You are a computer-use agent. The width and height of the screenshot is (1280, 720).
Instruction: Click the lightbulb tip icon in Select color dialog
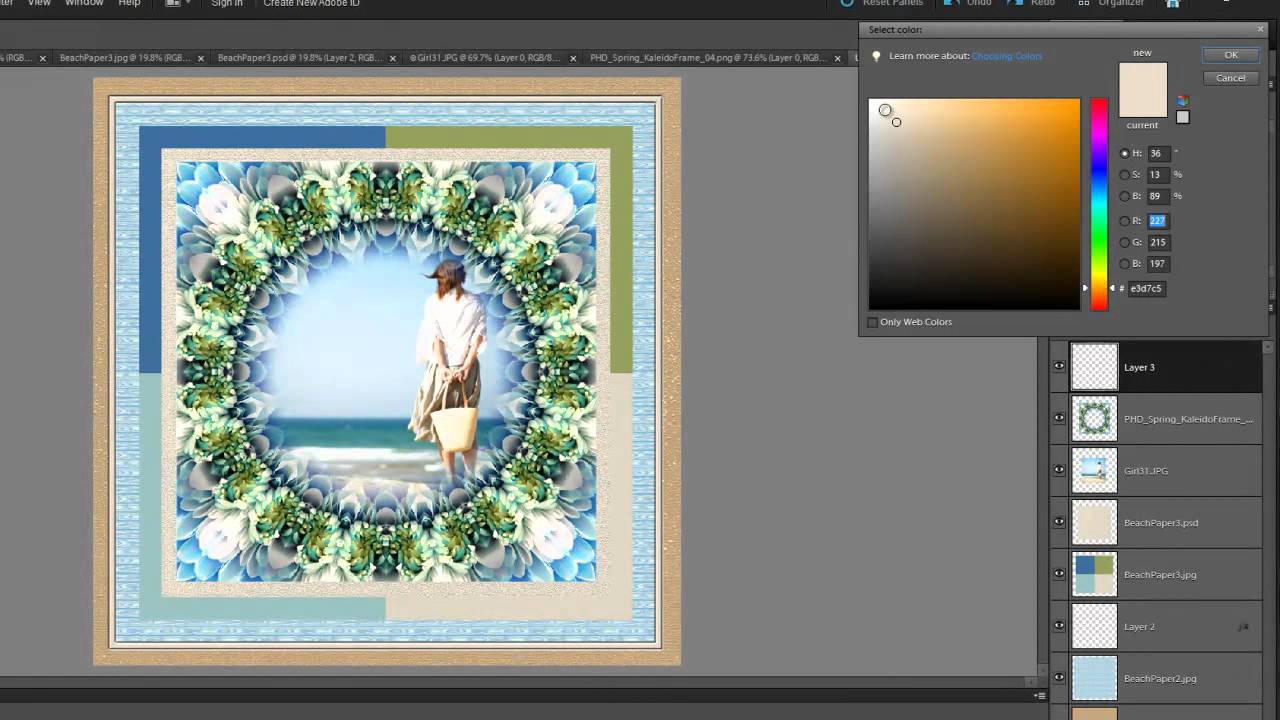(877, 56)
